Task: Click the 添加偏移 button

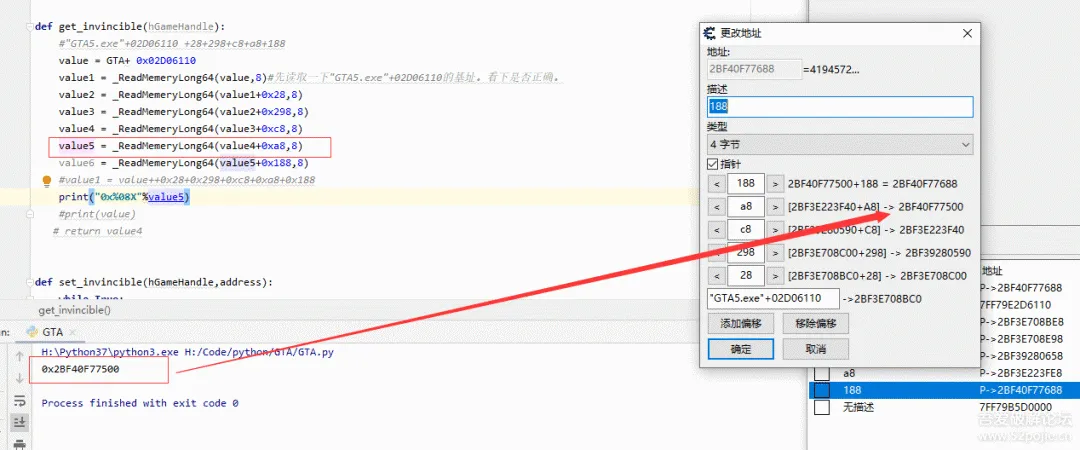Action: click(x=740, y=323)
